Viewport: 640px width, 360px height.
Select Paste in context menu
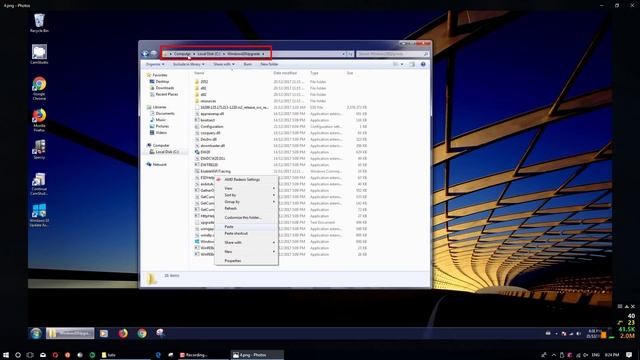(x=247, y=227)
